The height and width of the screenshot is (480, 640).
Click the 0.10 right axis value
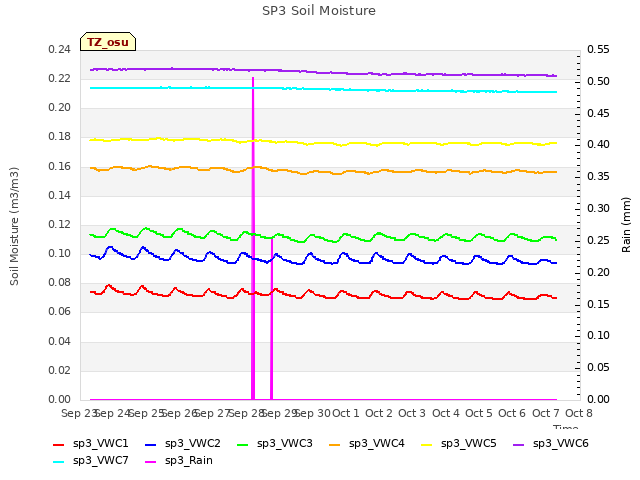click(x=598, y=336)
